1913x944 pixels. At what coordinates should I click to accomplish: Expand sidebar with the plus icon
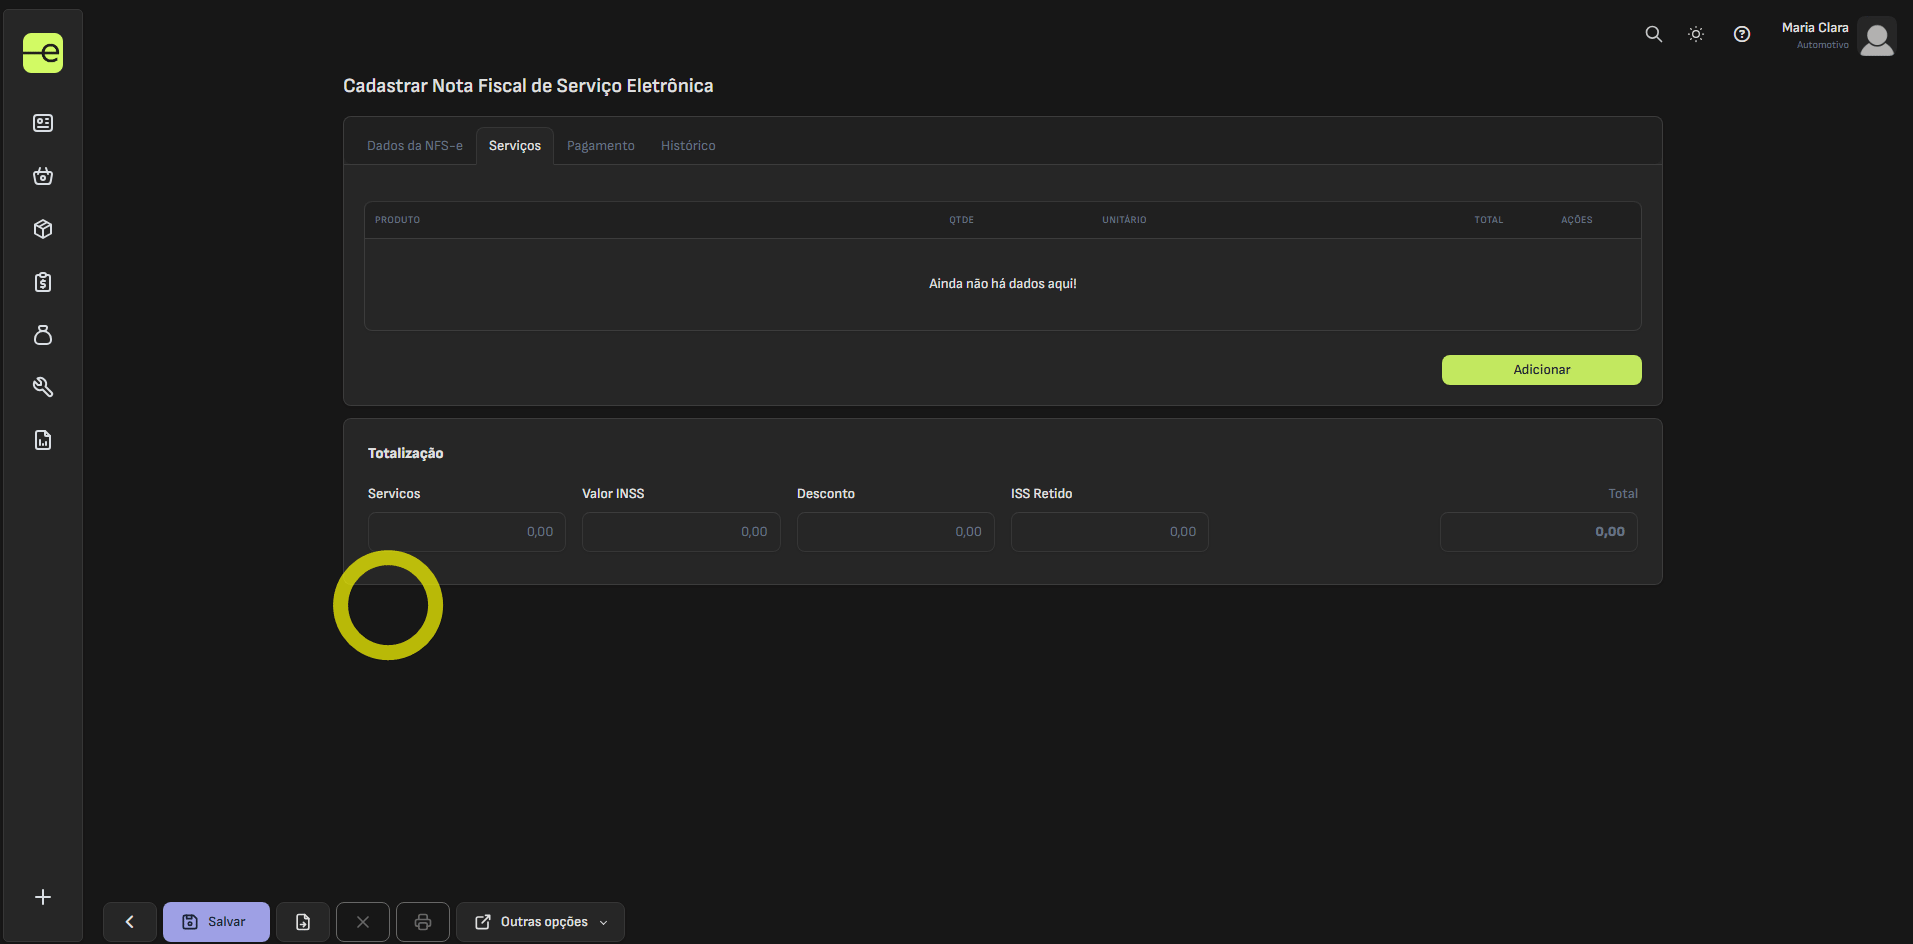(43, 897)
